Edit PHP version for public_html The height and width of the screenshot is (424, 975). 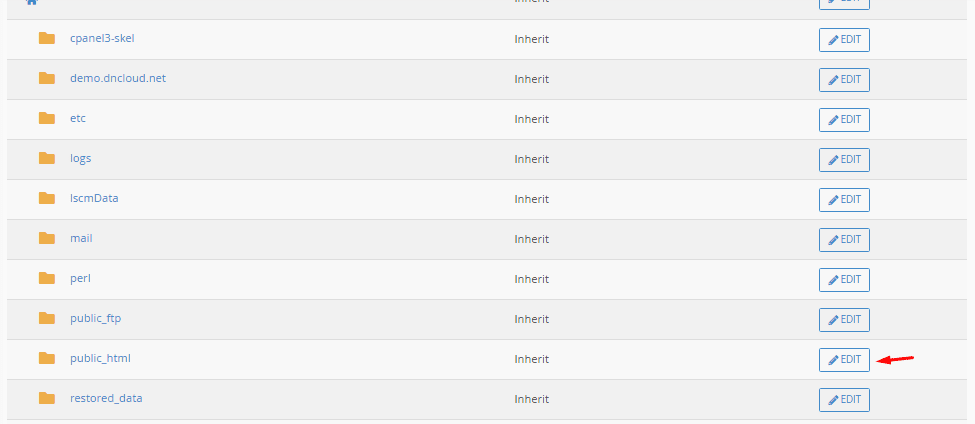click(x=844, y=359)
